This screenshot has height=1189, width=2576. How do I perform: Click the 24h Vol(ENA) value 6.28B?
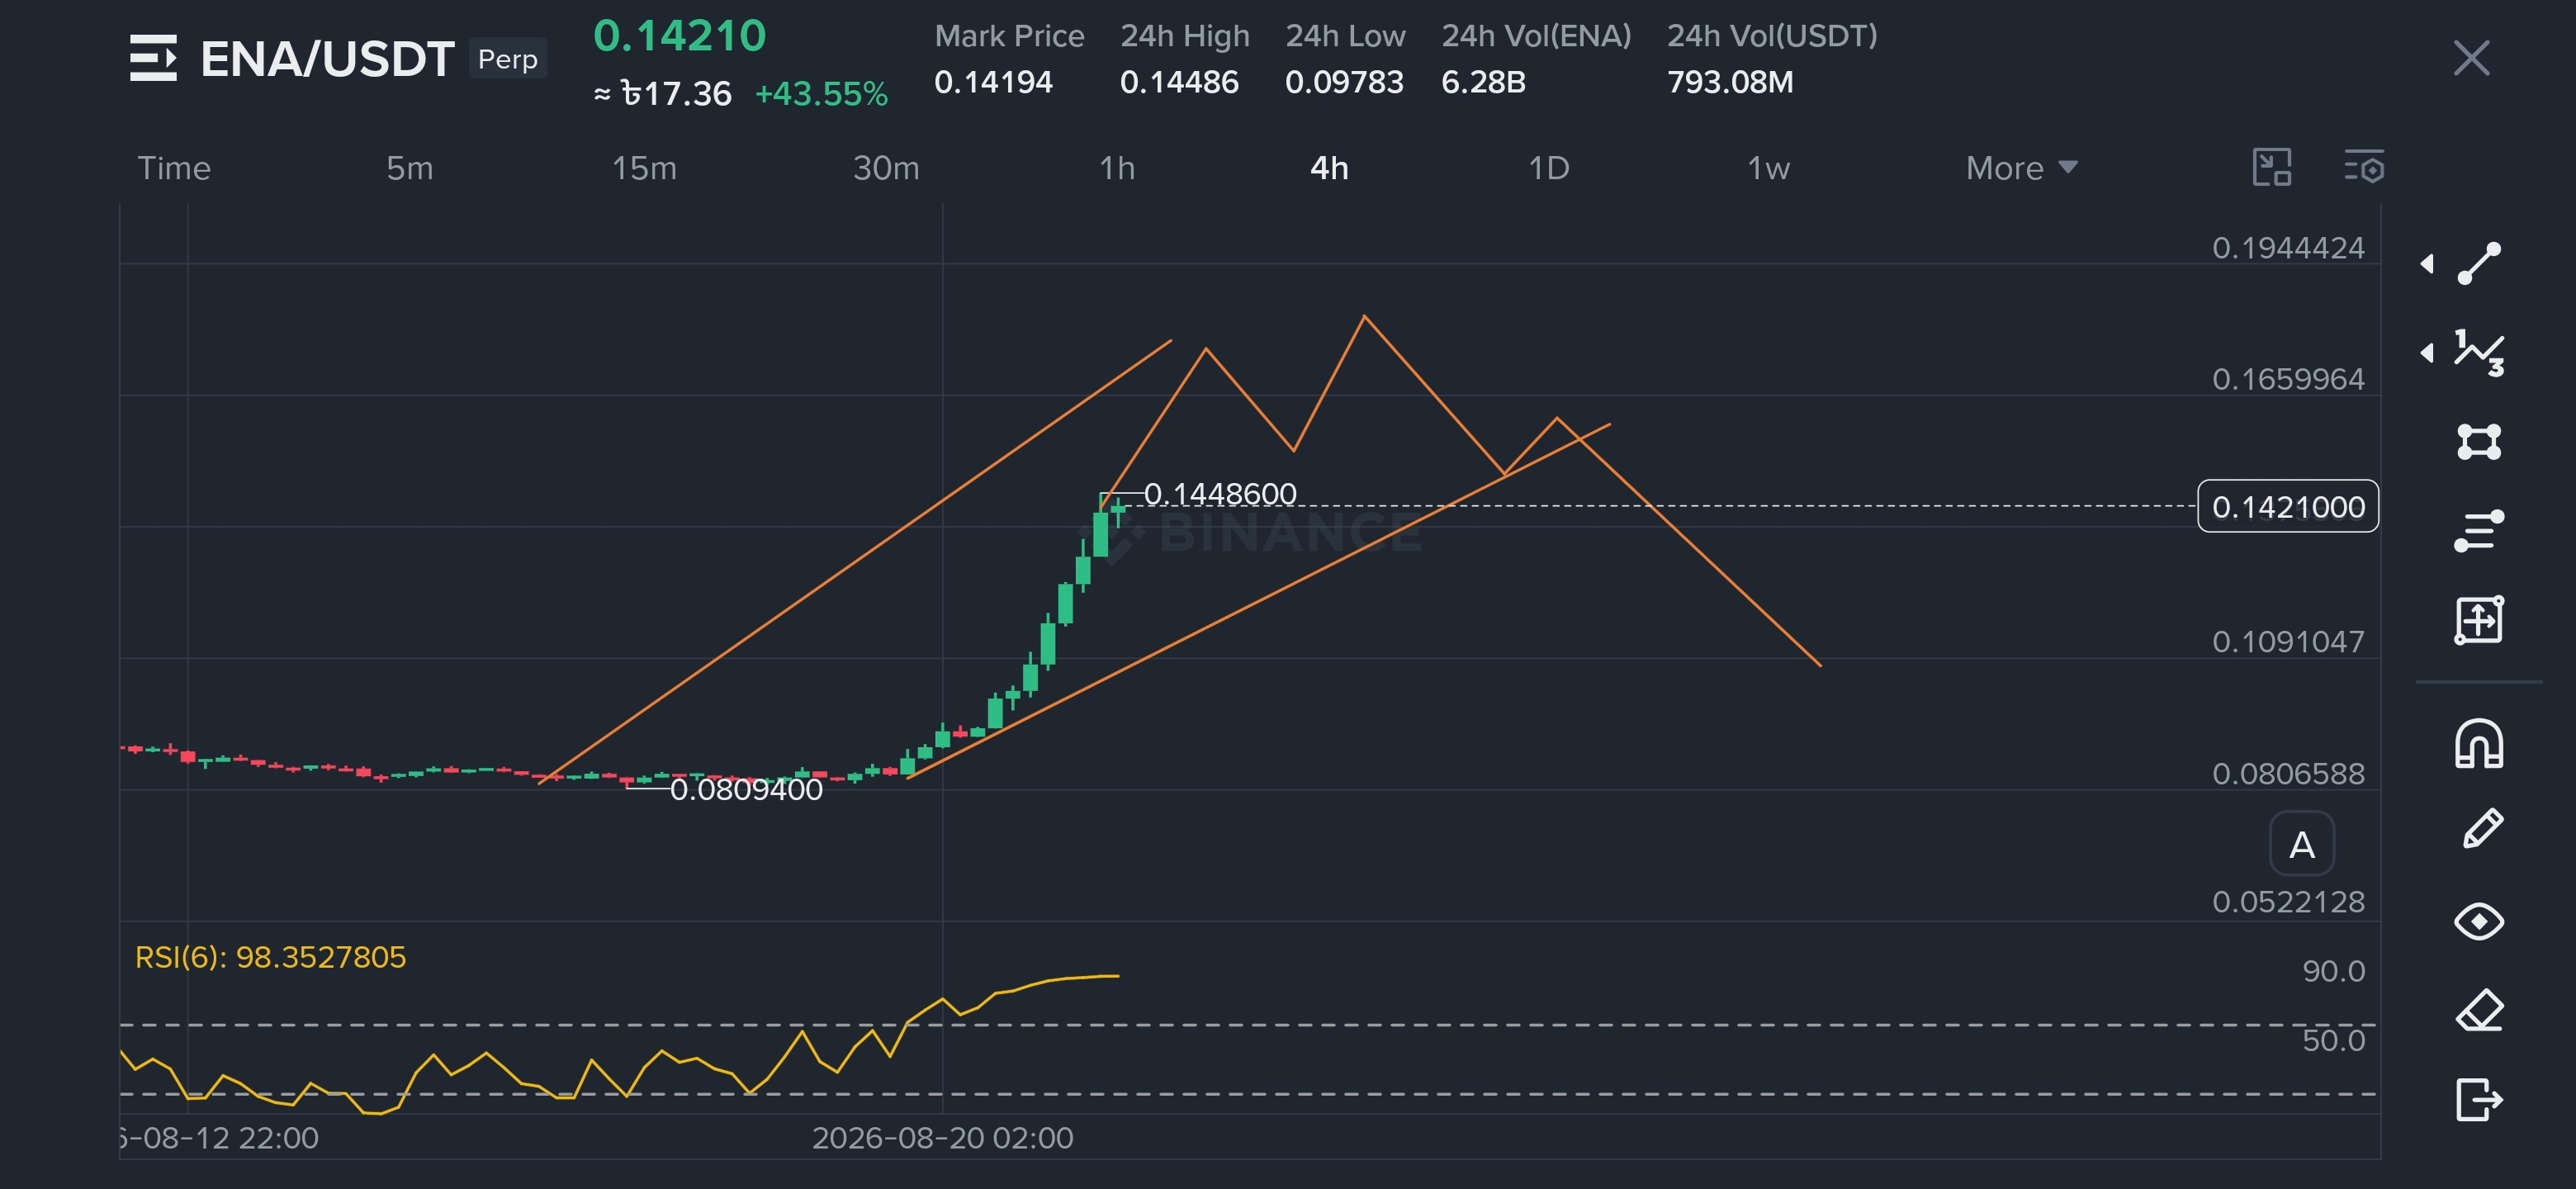[x=1483, y=82]
